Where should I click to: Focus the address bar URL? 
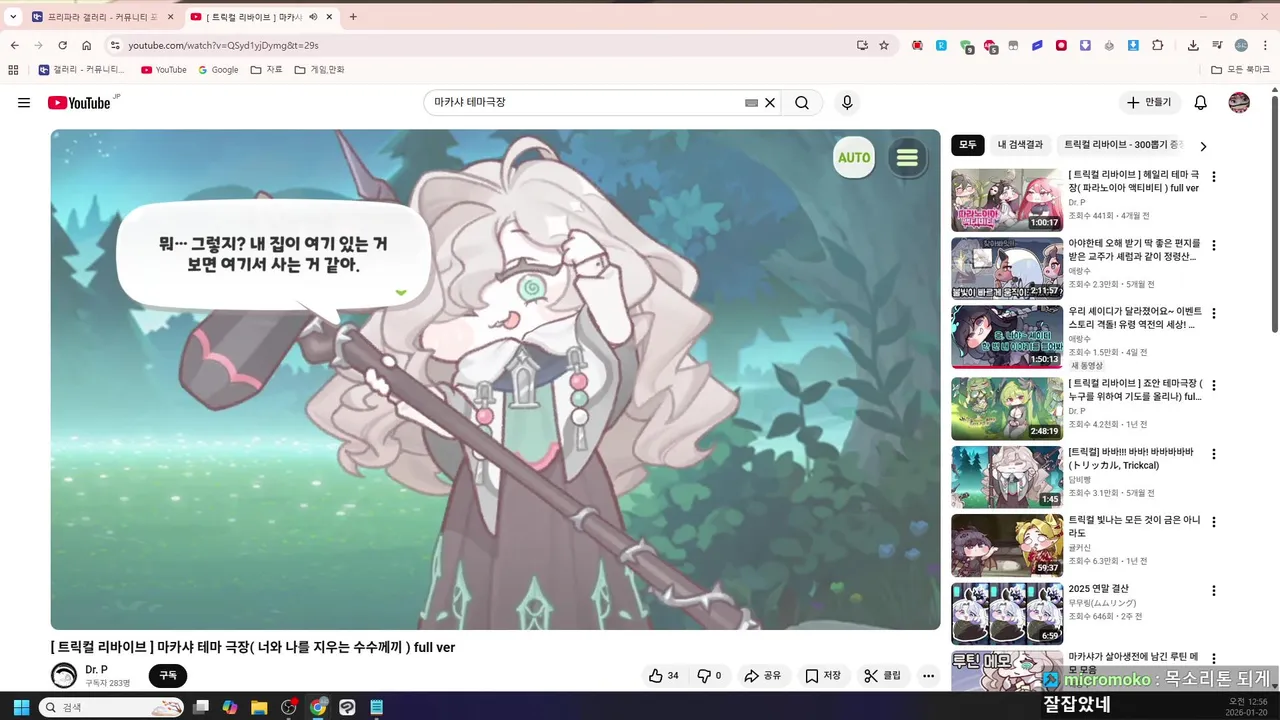(x=480, y=45)
